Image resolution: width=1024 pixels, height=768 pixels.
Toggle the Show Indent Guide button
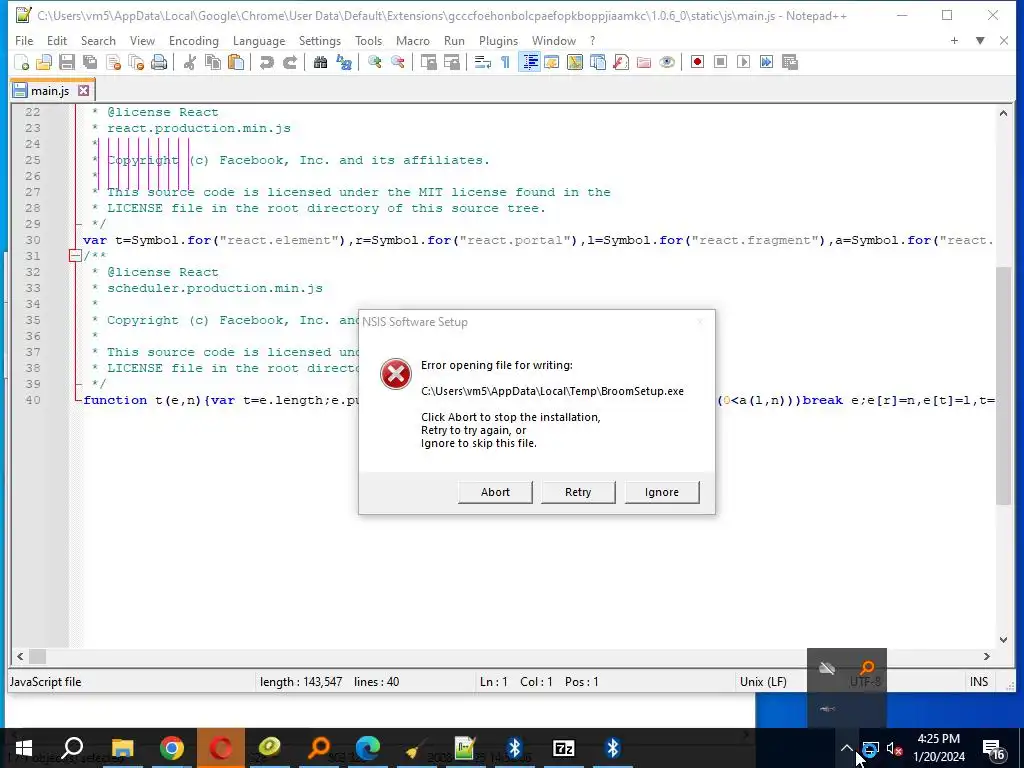(x=529, y=62)
